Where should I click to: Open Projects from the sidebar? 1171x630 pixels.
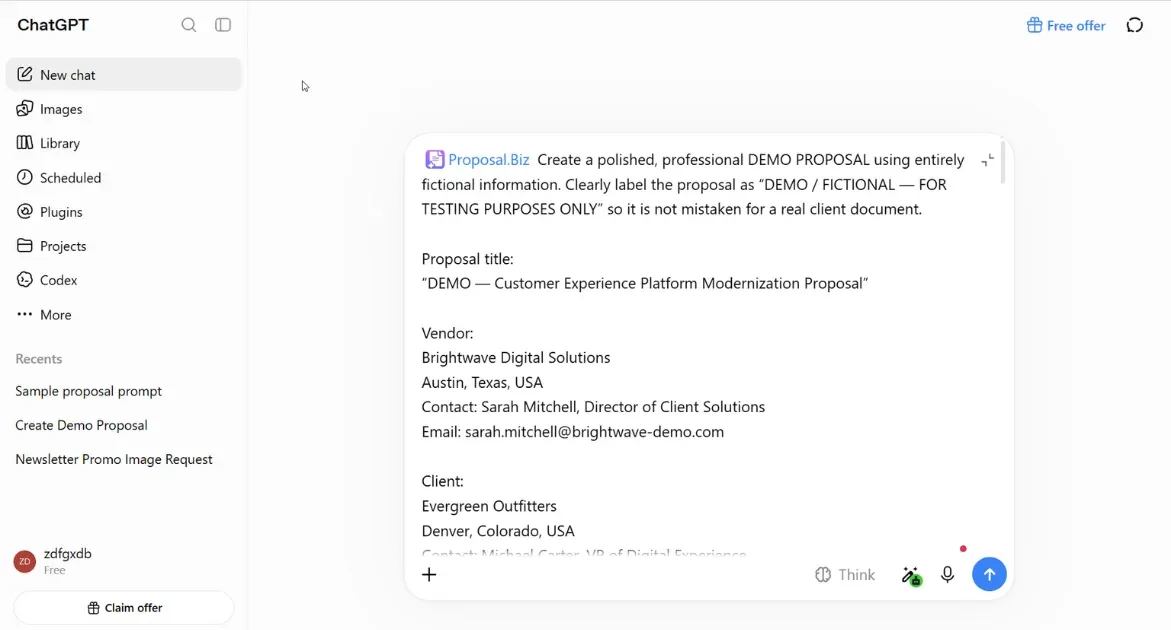click(x=124, y=246)
